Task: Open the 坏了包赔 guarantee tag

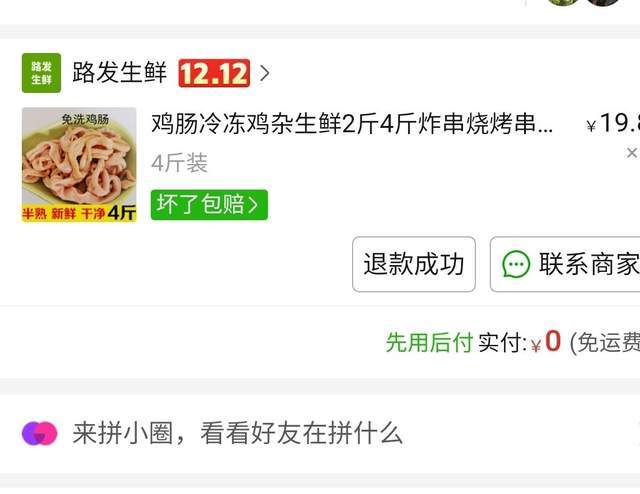Action: [209, 205]
